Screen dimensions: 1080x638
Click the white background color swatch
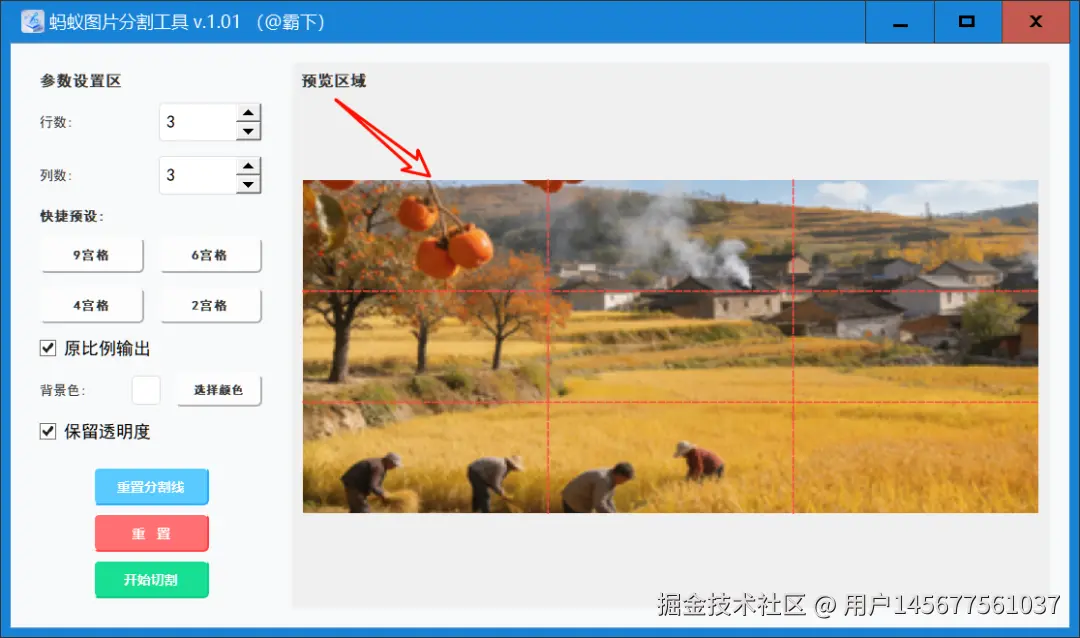click(146, 390)
